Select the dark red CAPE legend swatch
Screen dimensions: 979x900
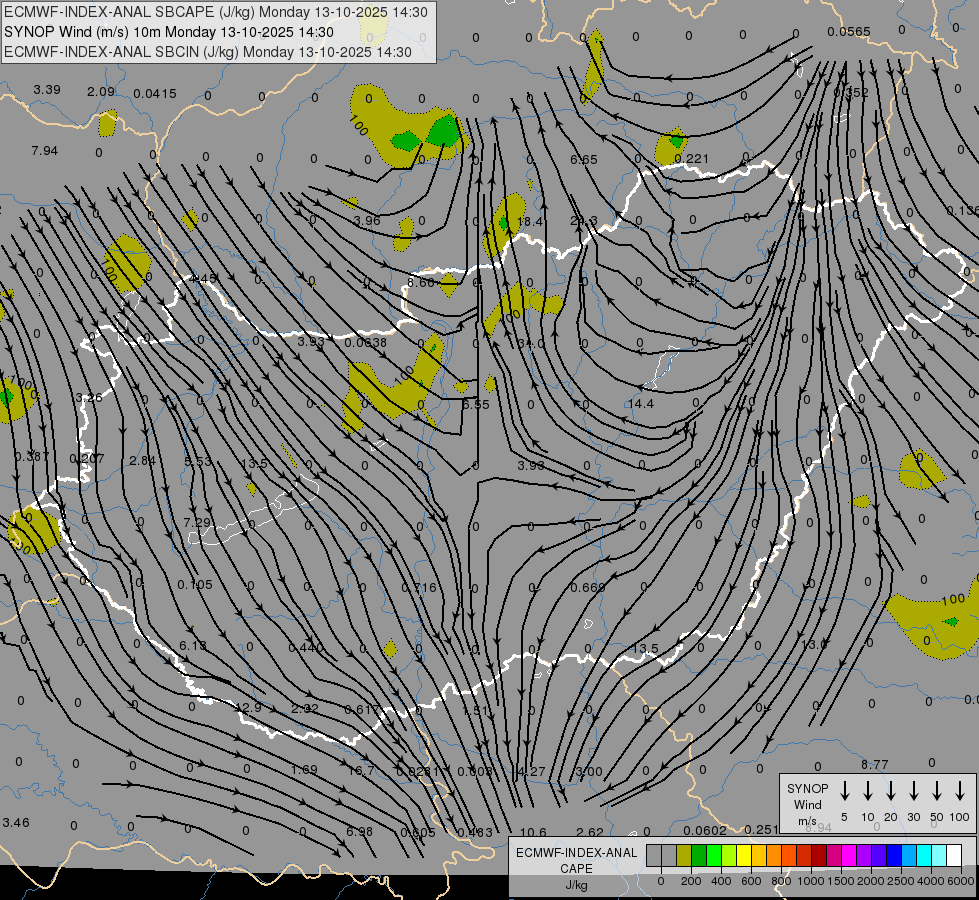click(x=819, y=855)
